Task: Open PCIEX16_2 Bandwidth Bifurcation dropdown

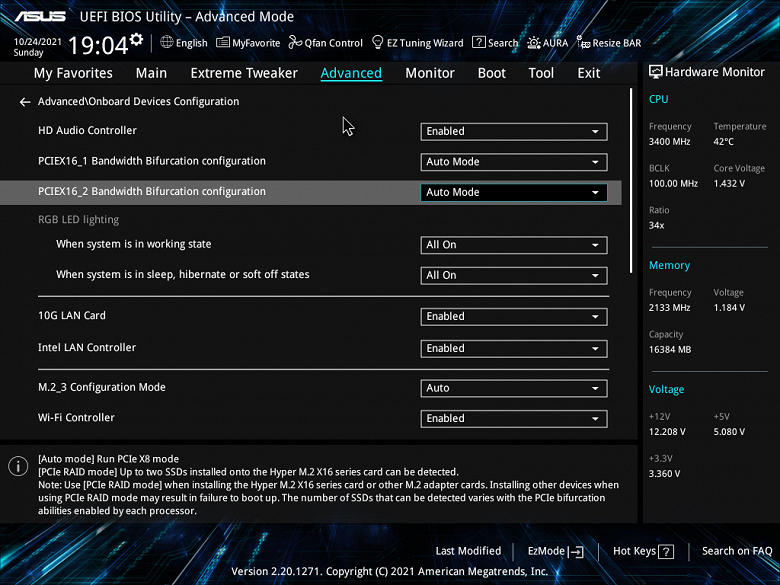Action: [x=514, y=193]
